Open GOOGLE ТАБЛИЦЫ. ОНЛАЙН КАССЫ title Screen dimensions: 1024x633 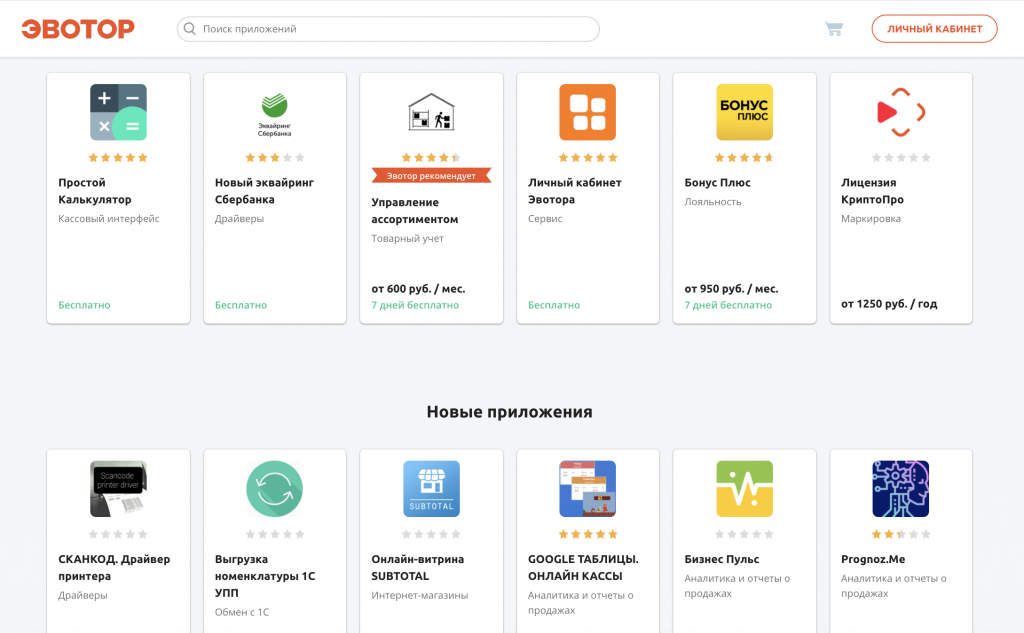pyautogui.click(x=583, y=568)
